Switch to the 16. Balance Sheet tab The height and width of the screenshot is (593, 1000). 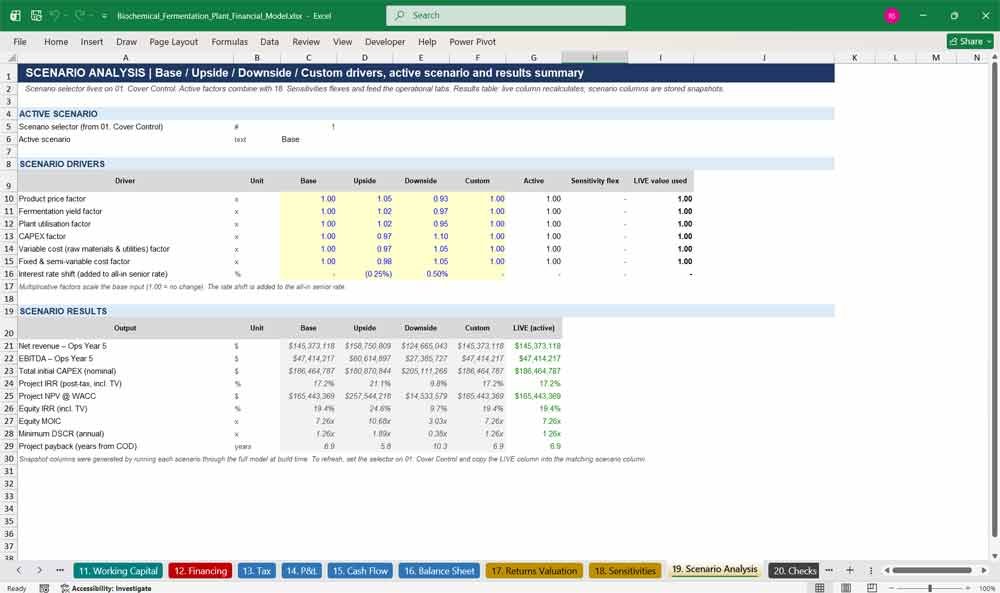pyautogui.click(x=439, y=571)
